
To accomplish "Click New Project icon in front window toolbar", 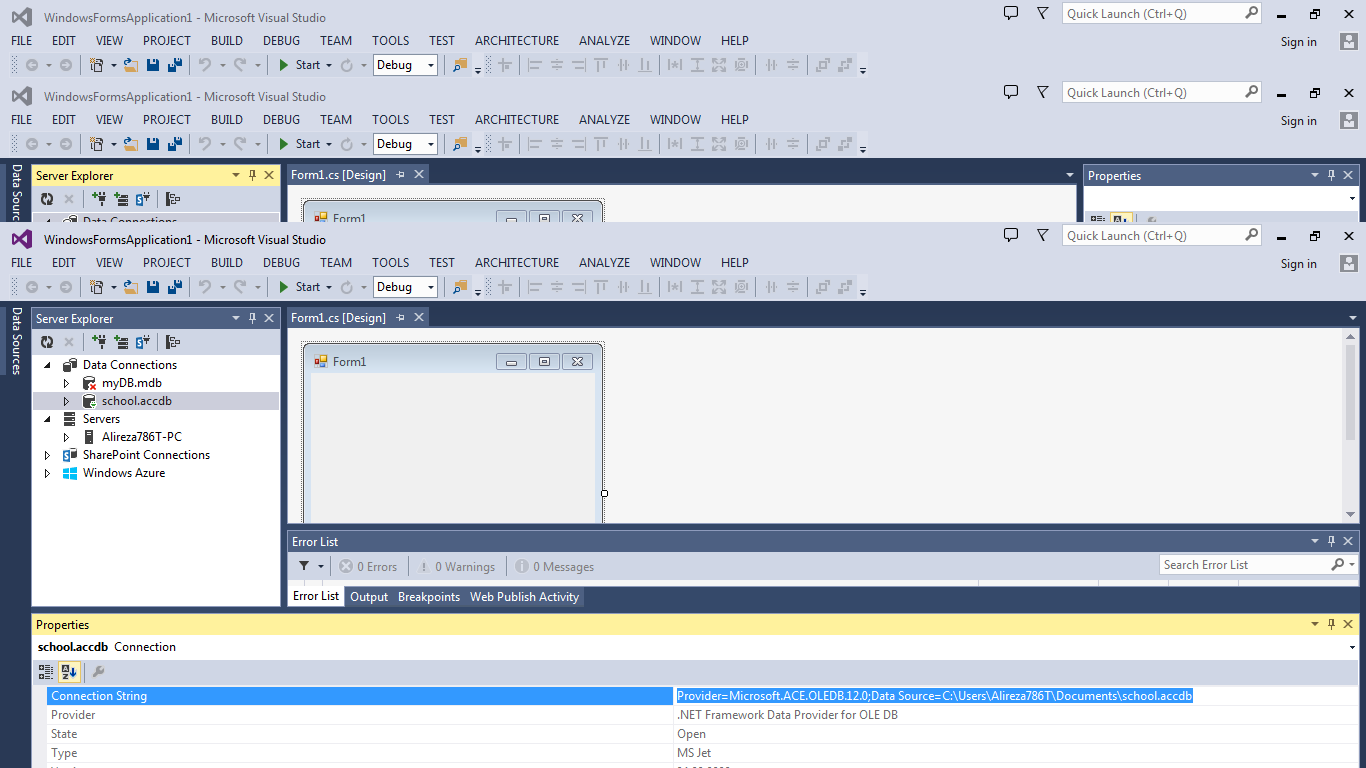I will 96,287.
